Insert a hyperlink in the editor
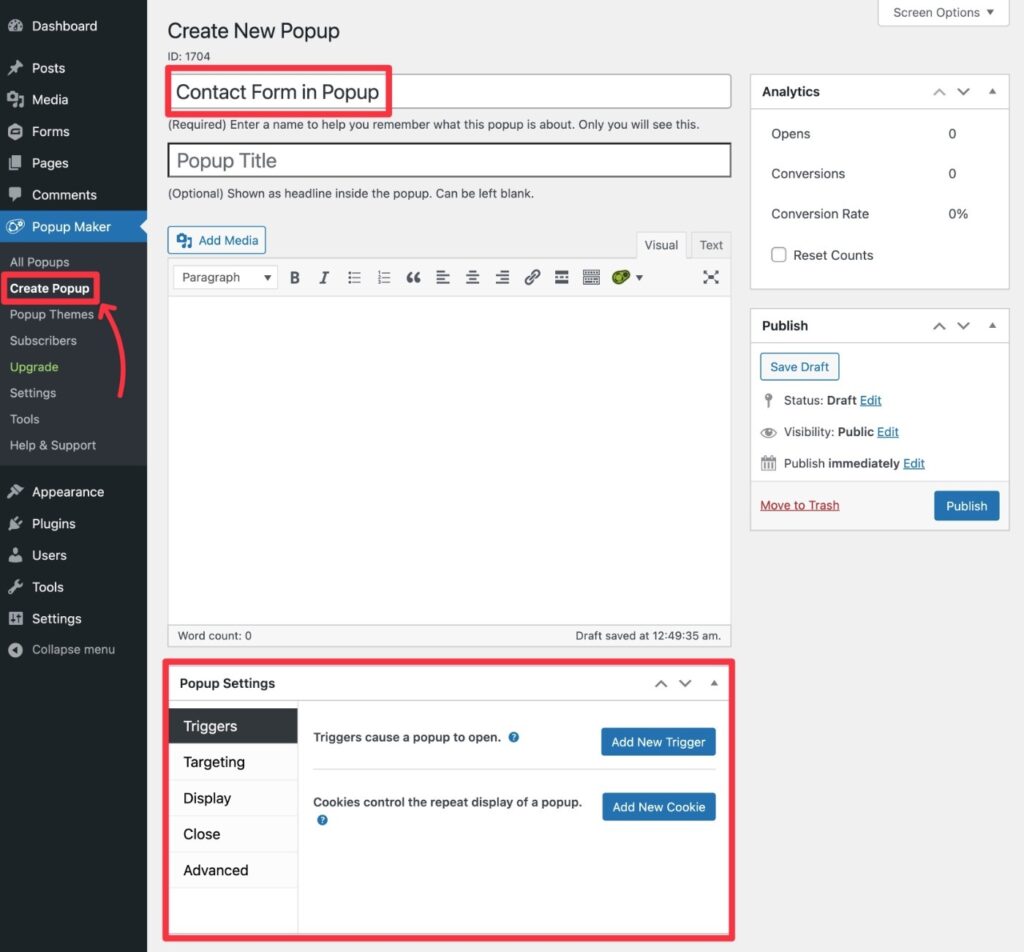 pyautogui.click(x=532, y=277)
